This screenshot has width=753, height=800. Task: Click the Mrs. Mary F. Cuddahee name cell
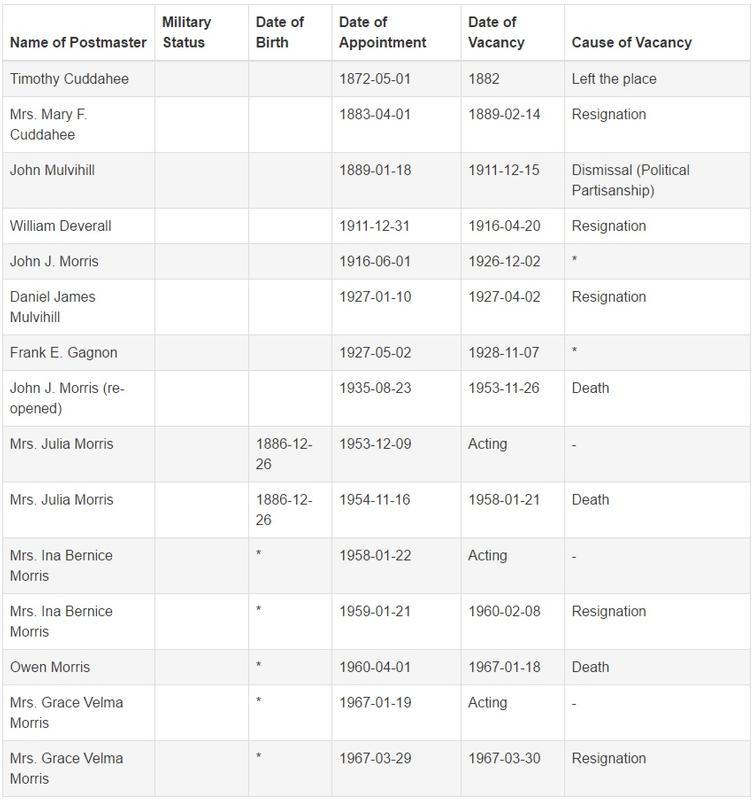point(48,124)
